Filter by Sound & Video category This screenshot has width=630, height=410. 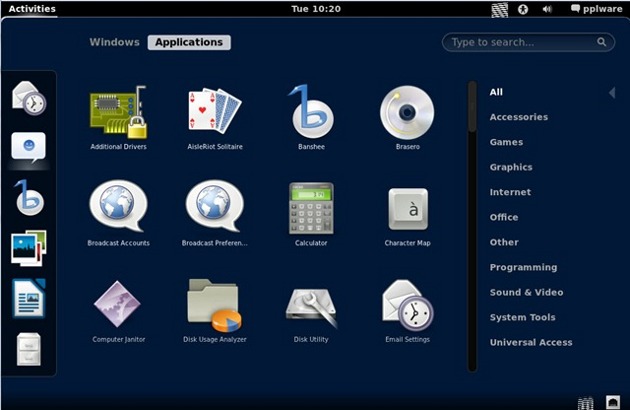pyautogui.click(x=526, y=292)
